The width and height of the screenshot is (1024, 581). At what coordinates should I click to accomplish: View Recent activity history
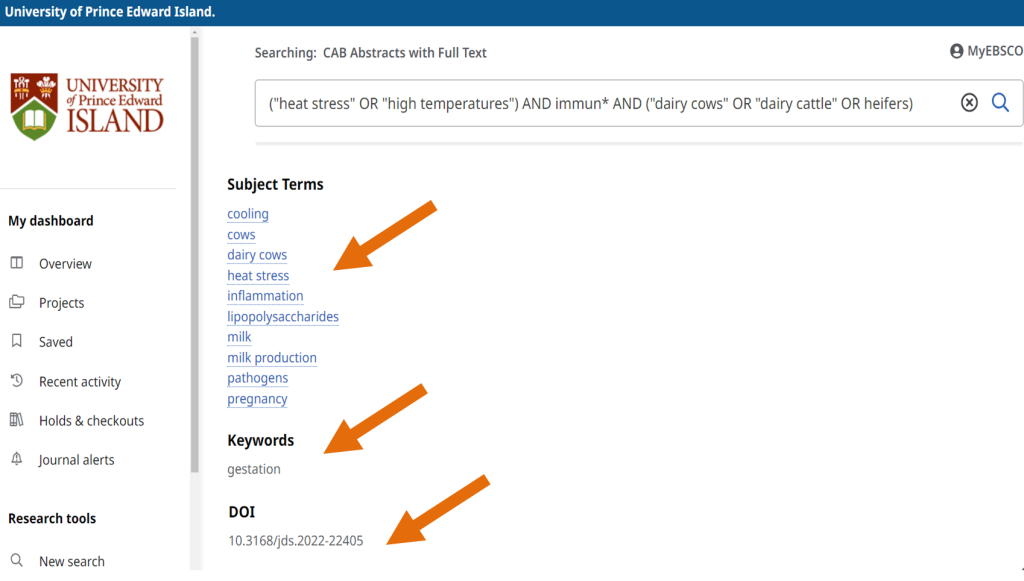tap(79, 382)
